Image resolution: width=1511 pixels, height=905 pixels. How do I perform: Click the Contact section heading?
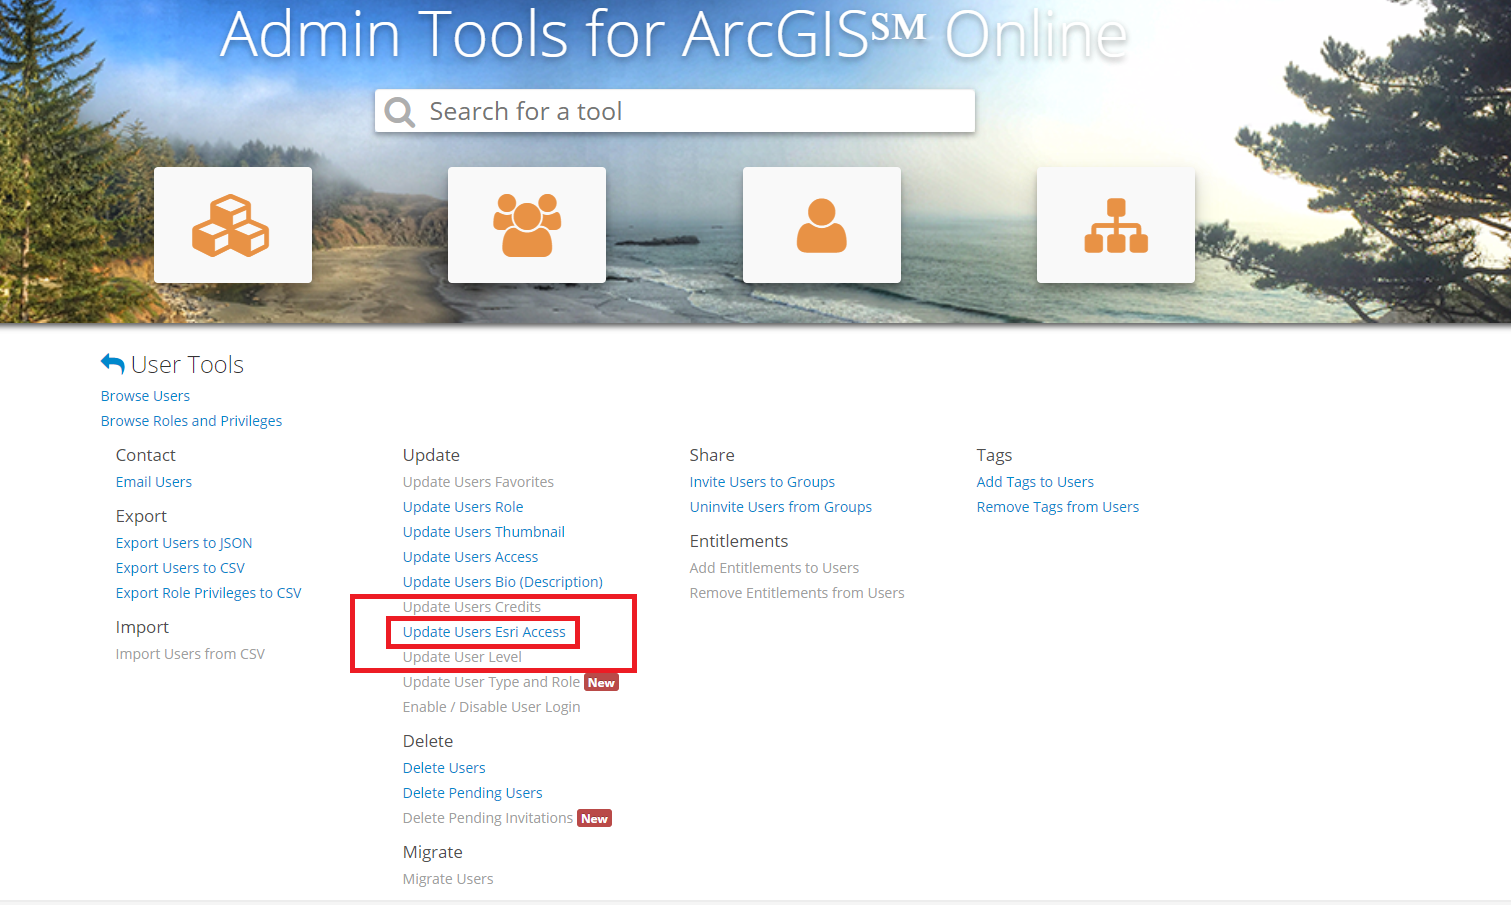[x=146, y=455]
